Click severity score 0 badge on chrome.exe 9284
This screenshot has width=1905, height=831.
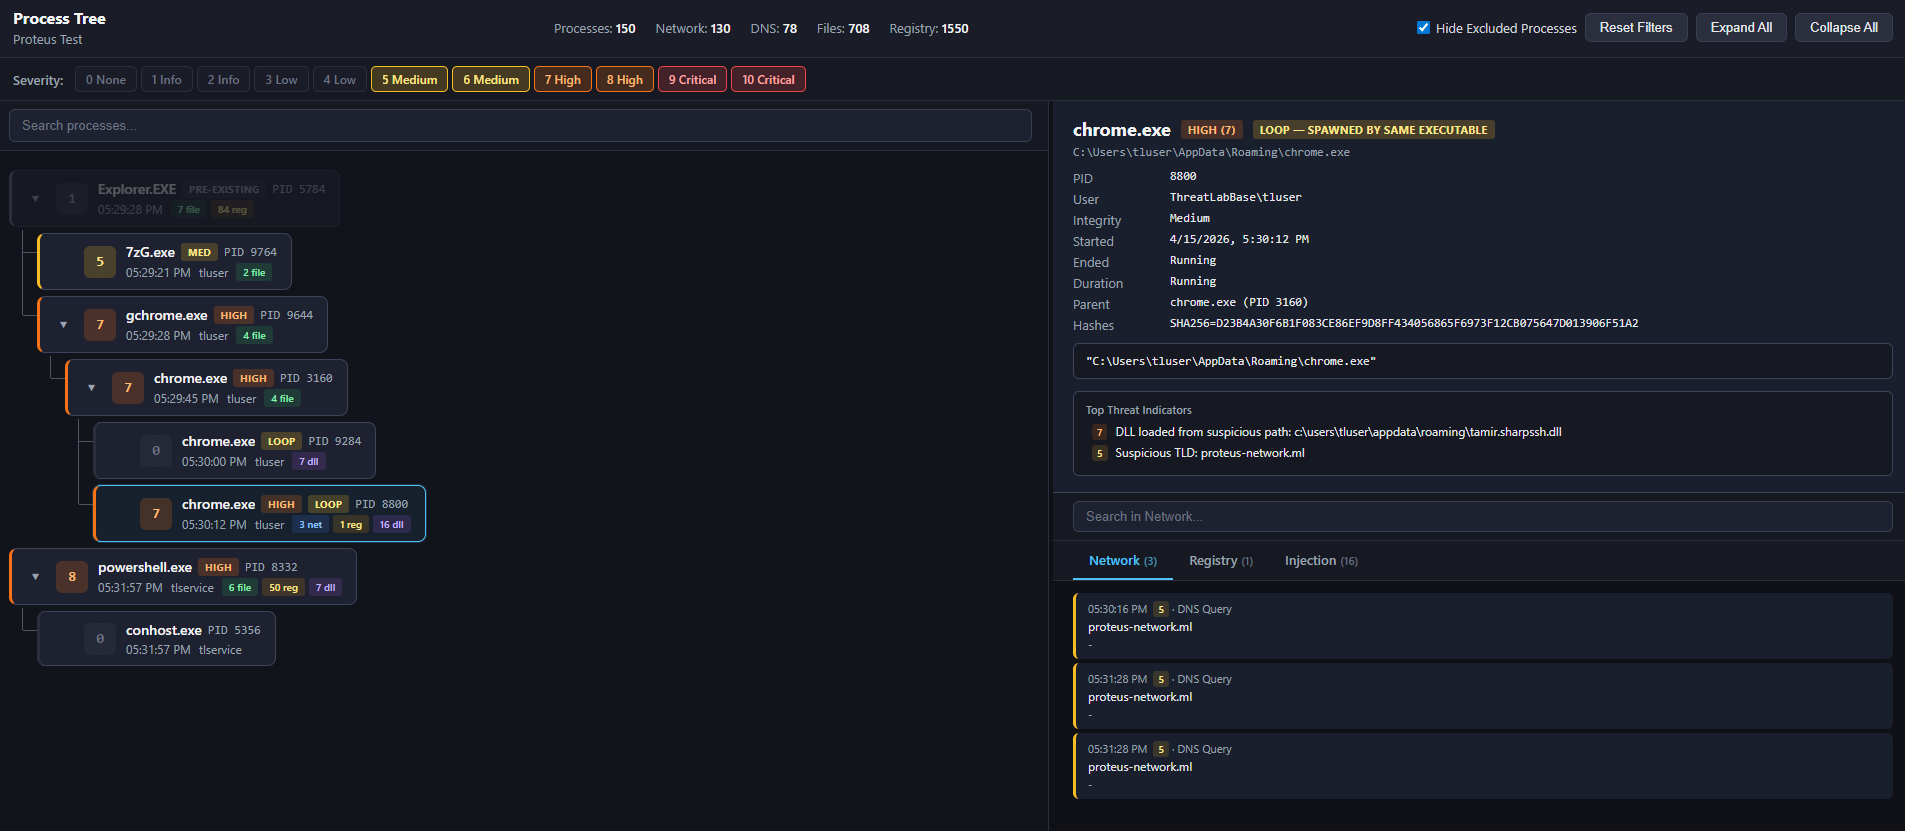click(x=156, y=451)
